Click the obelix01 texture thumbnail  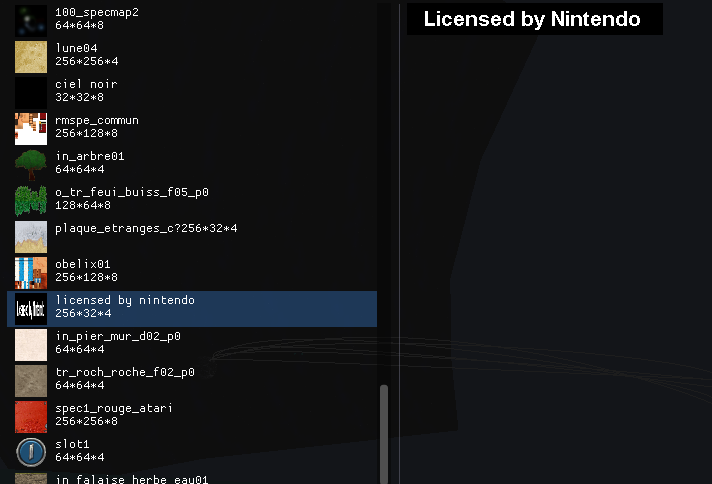point(31,273)
